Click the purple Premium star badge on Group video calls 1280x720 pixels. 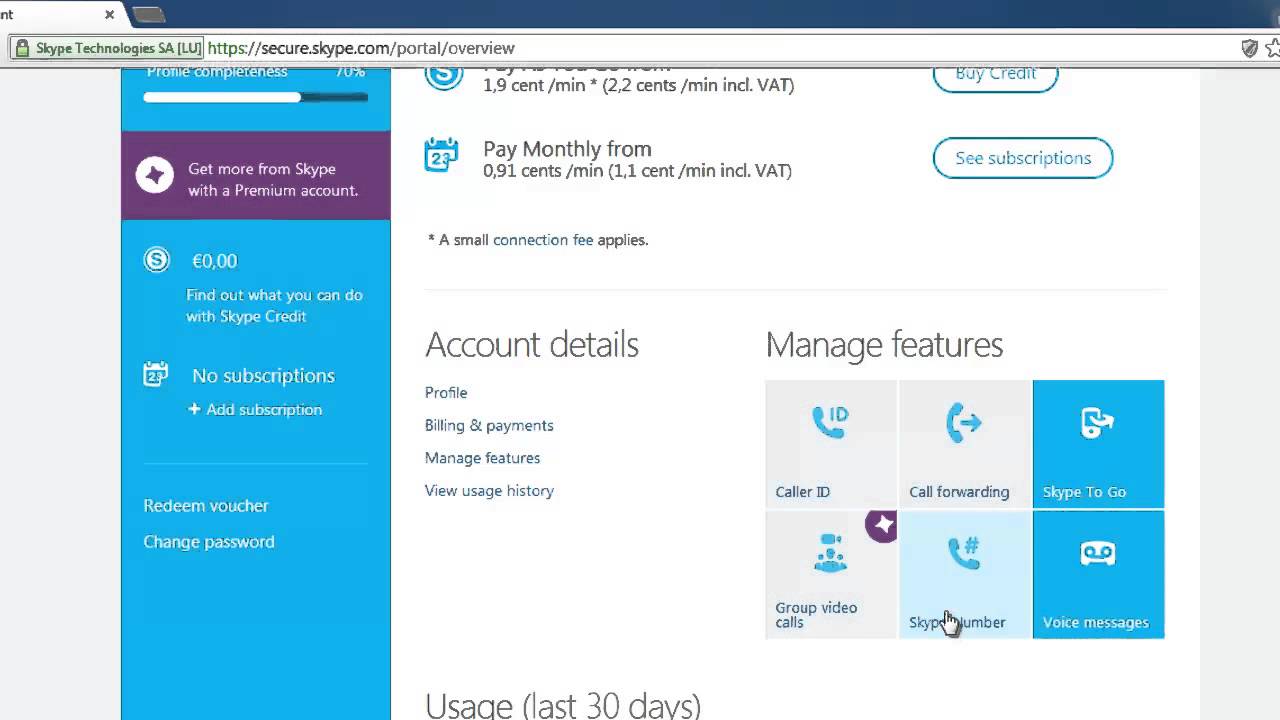[x=882, y=526]
